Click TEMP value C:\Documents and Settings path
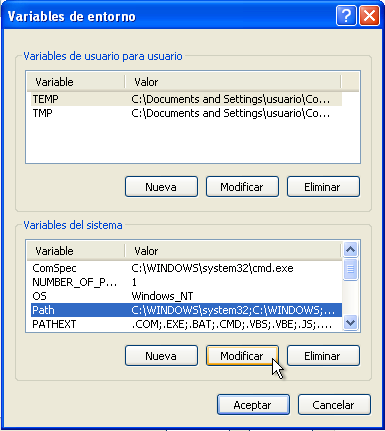385x431 pixels. click(230, 99)
